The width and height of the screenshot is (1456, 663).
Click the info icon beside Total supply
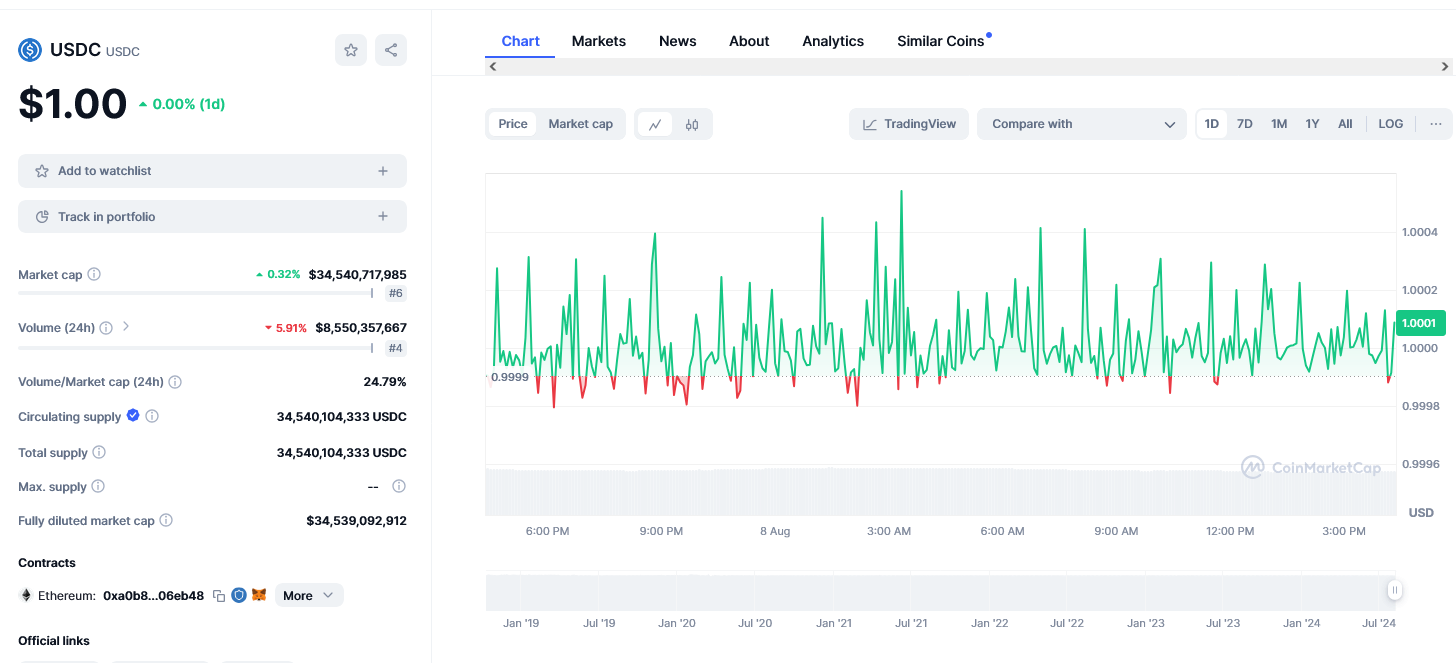click(99, 453)
